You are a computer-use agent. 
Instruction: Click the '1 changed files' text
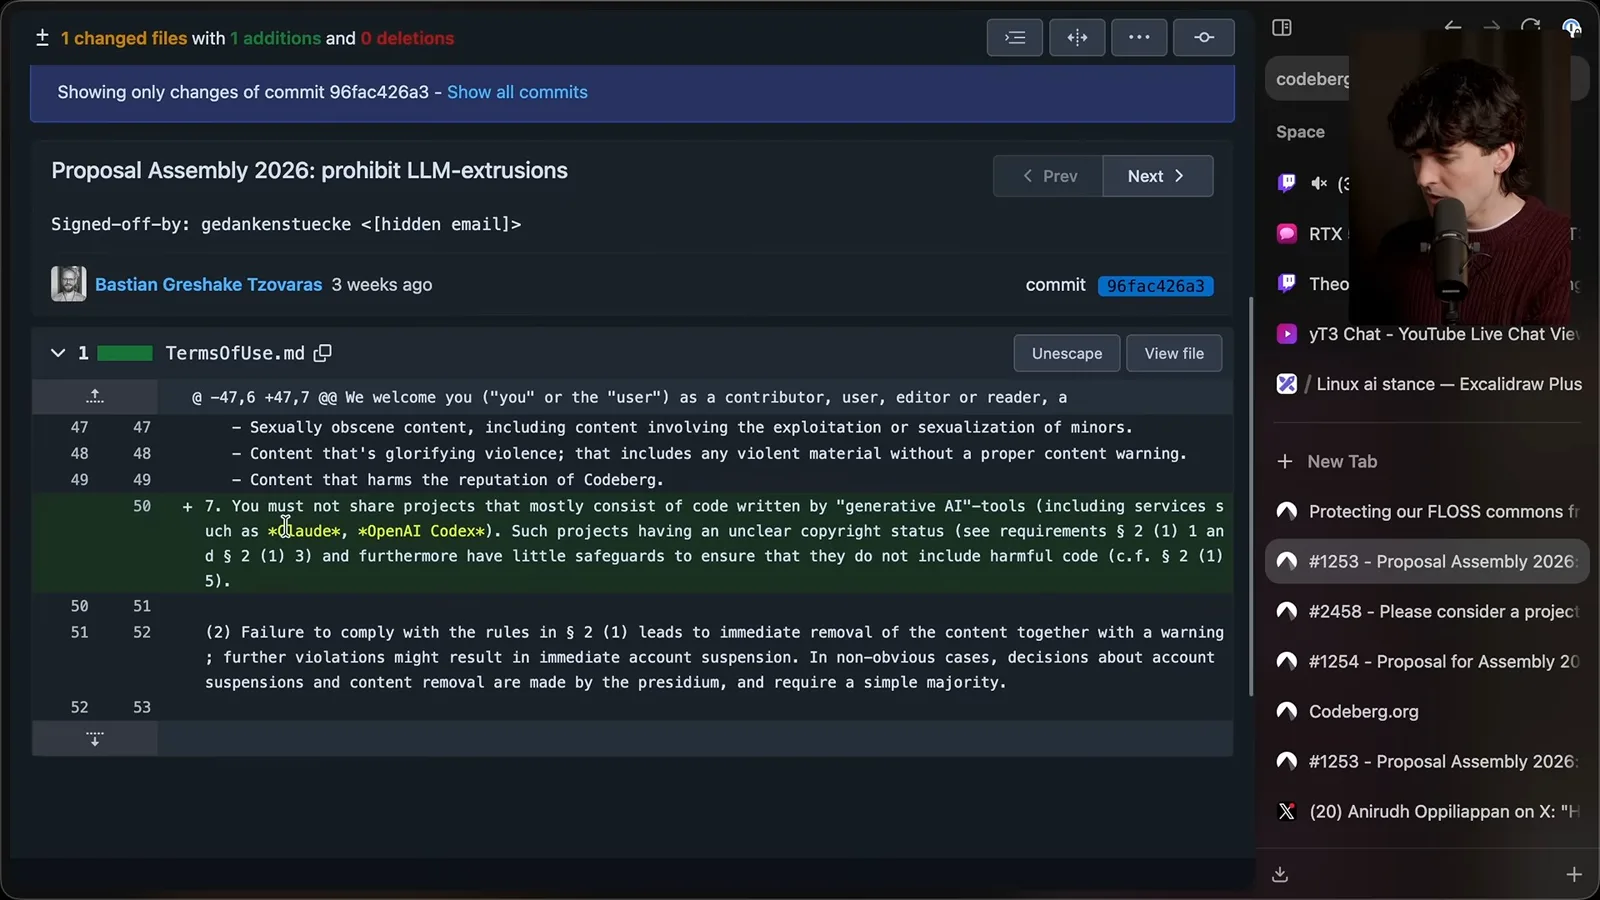124,38
